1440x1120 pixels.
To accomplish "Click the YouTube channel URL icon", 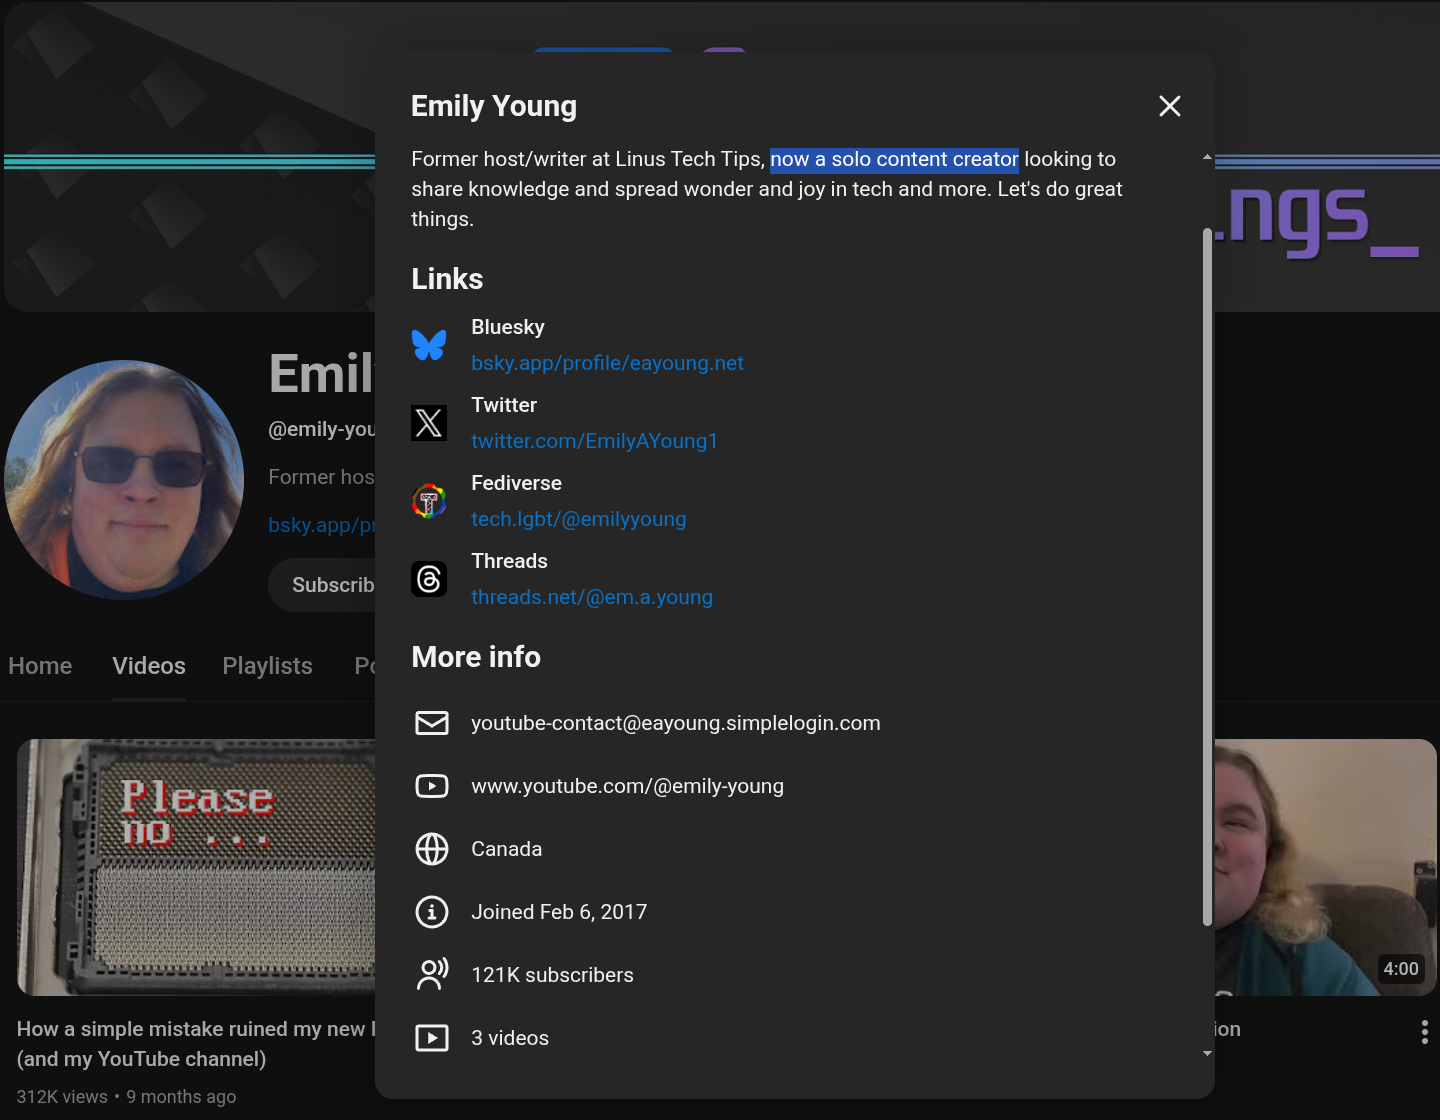I will click(x=432, y=786).
